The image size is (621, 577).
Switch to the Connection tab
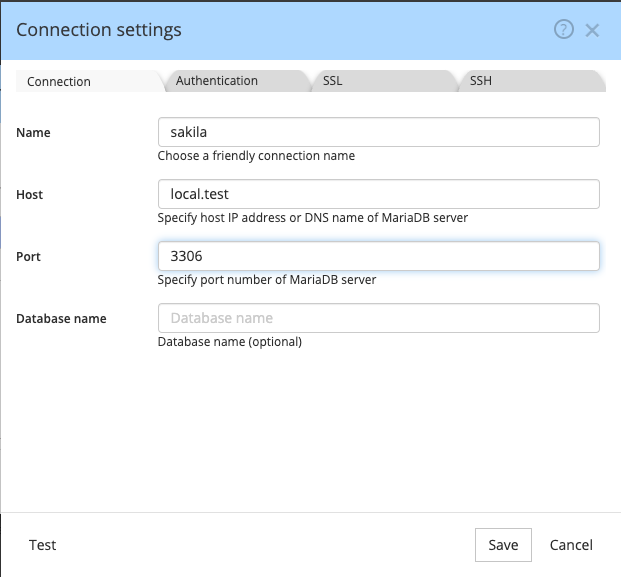coord(90,81)
